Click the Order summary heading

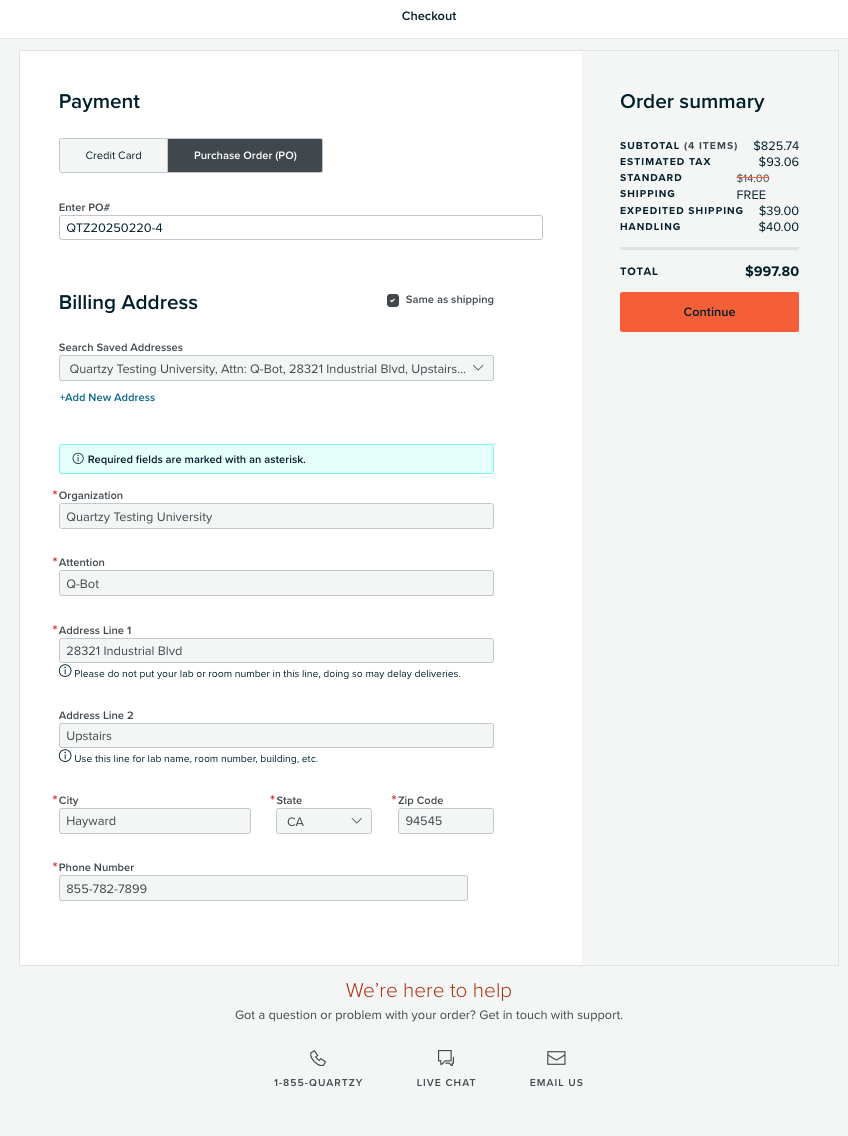[x=692, y=101]
